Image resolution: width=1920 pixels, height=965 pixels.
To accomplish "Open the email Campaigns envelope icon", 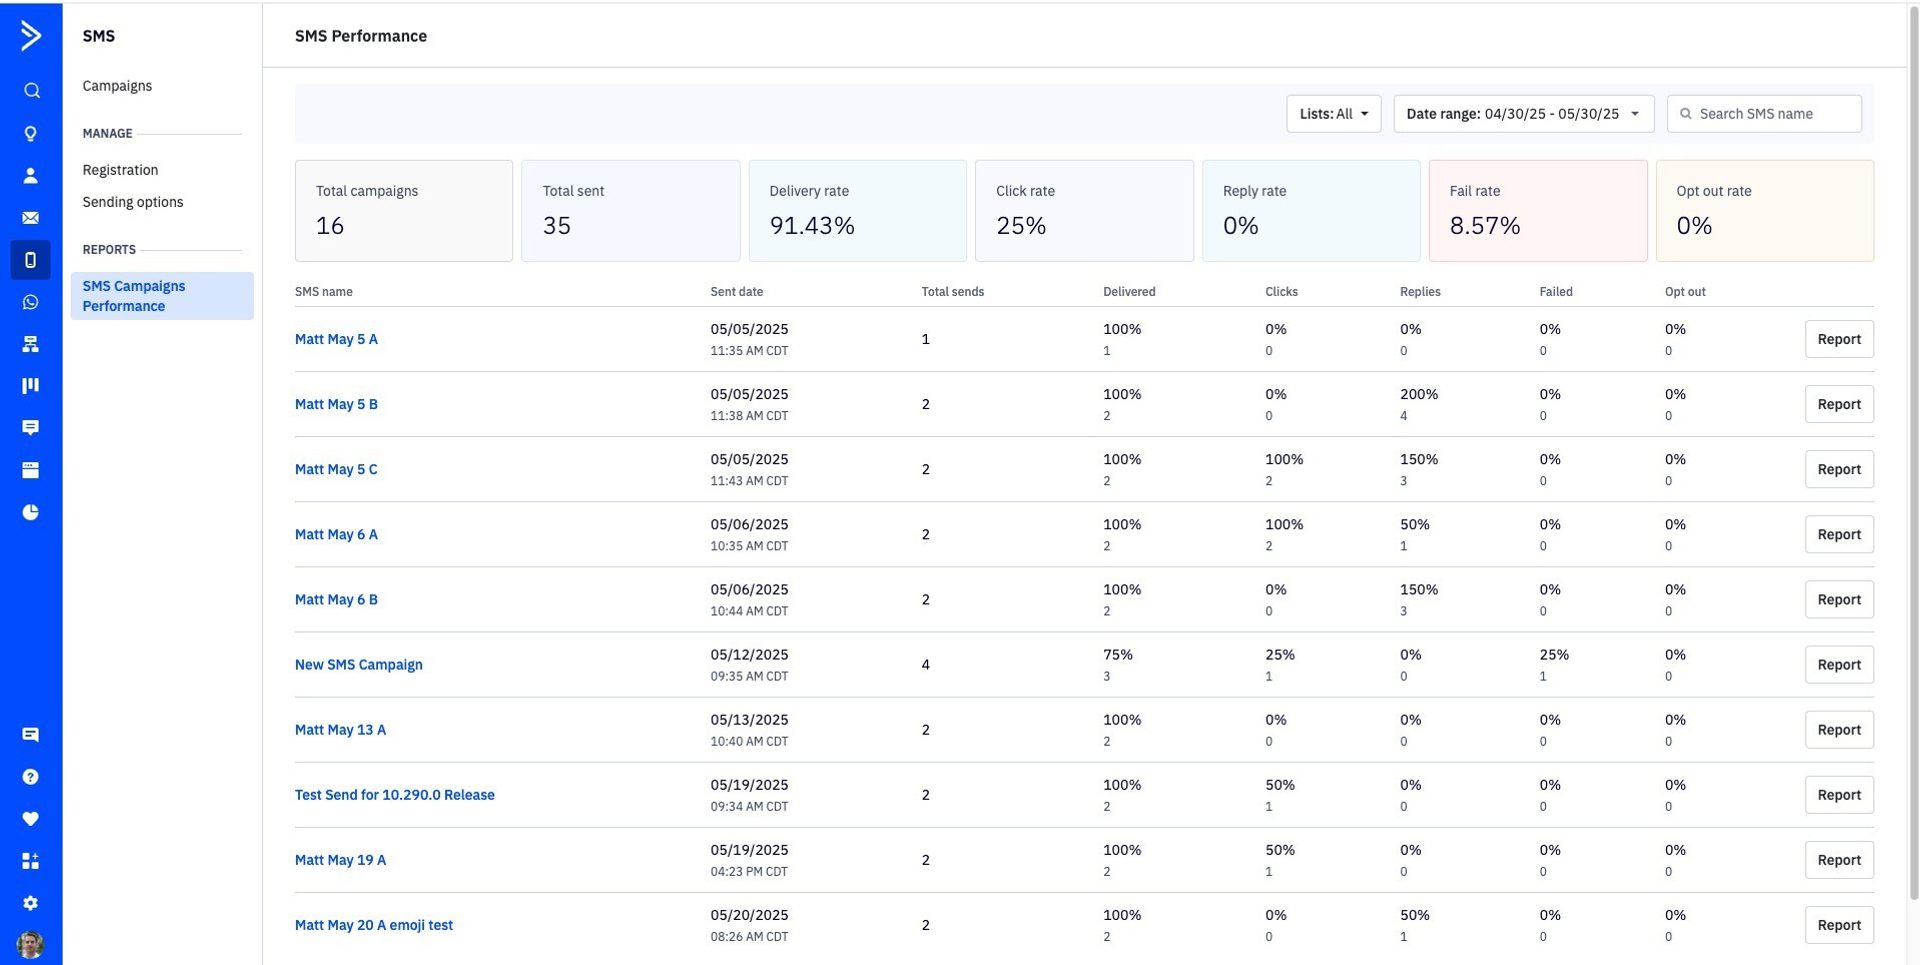I will coord(31,218).
